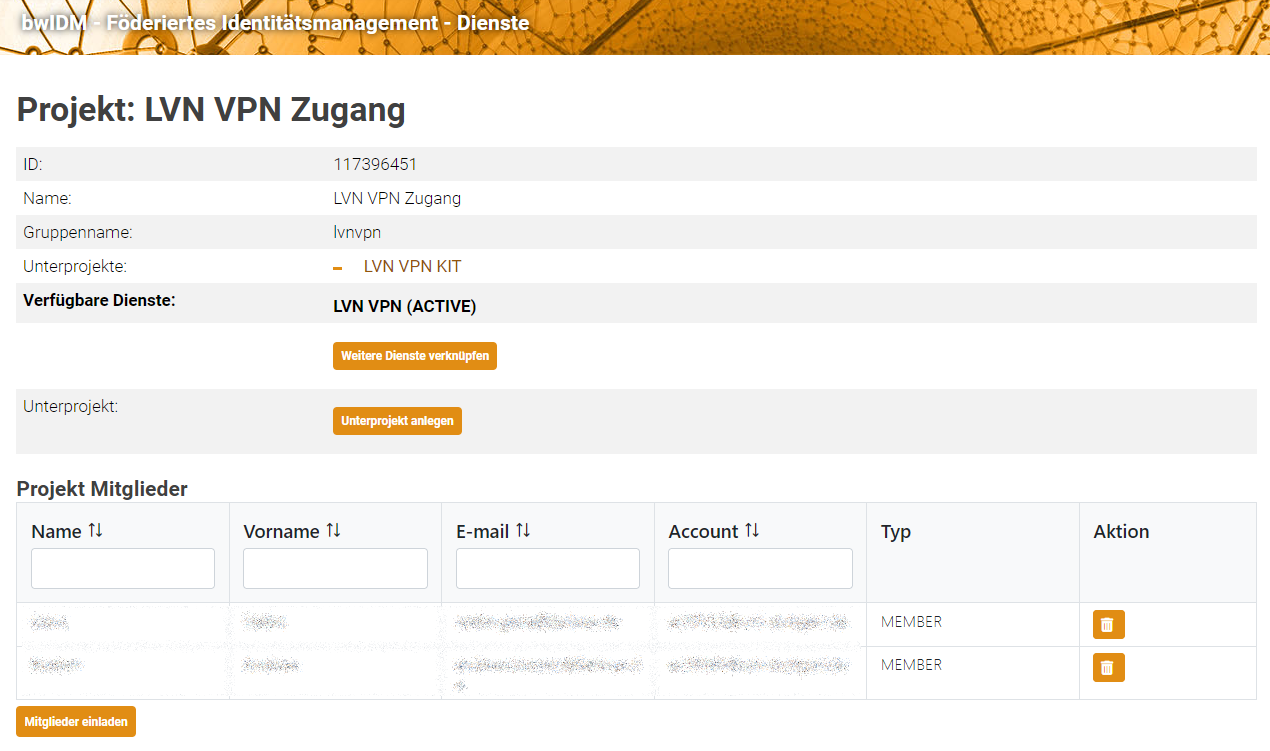Focus the Name filter text field

coord(123,568)
